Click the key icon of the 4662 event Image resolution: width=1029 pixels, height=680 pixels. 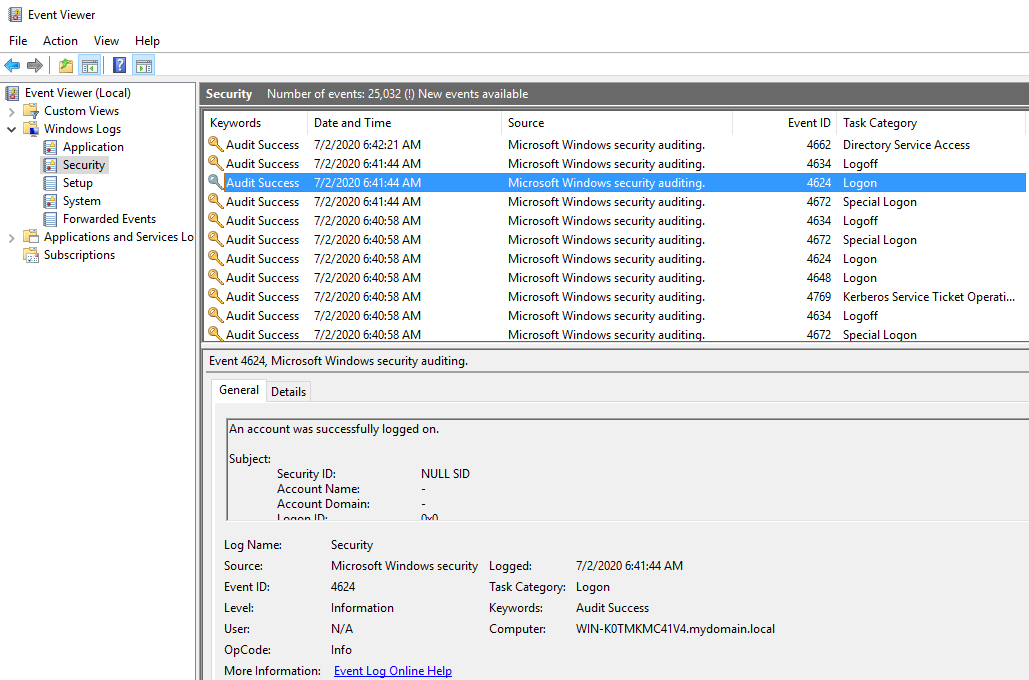[215, 145]
